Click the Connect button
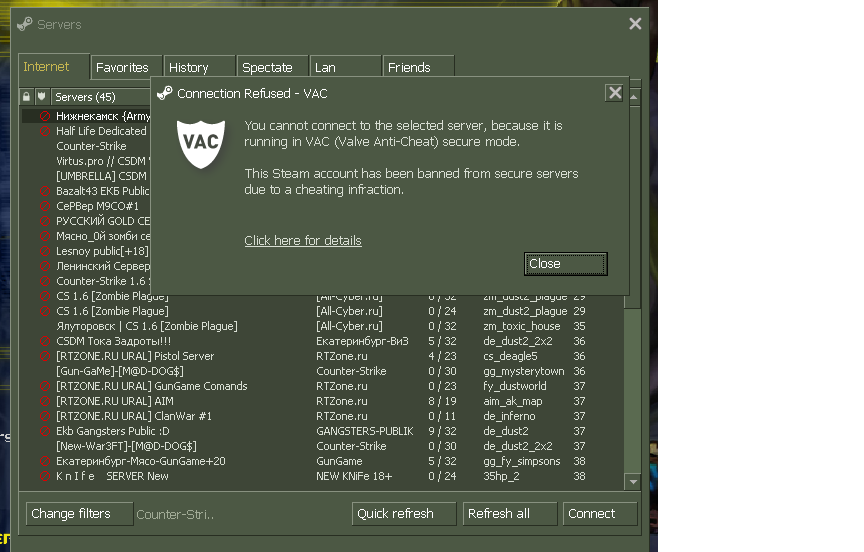Image resolution: width=864 pixels, height=552 pixels. 600,514
